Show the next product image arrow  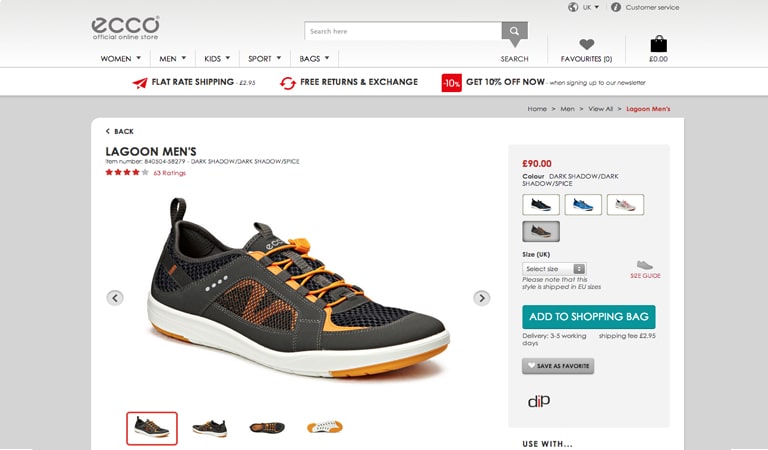[x=481, y=298]
